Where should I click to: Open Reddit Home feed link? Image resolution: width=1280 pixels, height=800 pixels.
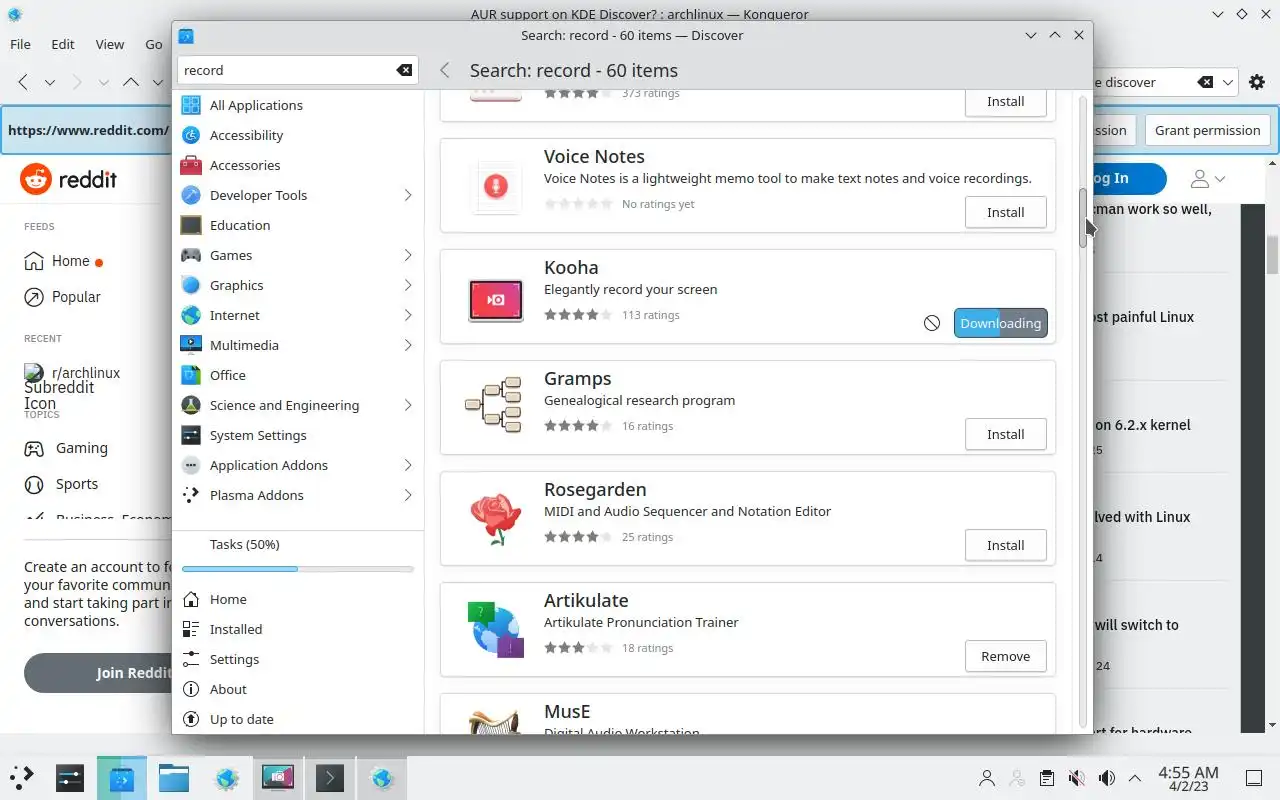click(x=63, y=261)
